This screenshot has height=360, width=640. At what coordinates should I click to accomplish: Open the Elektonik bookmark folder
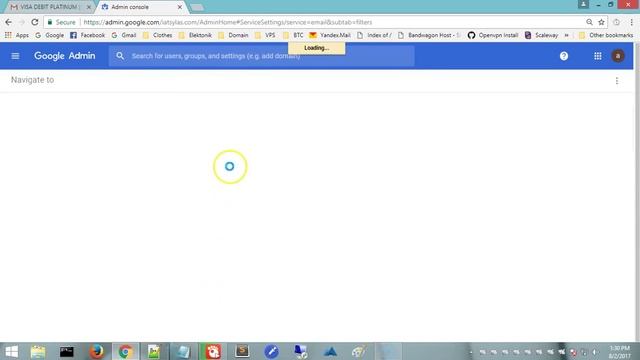[x=196, y=36]
